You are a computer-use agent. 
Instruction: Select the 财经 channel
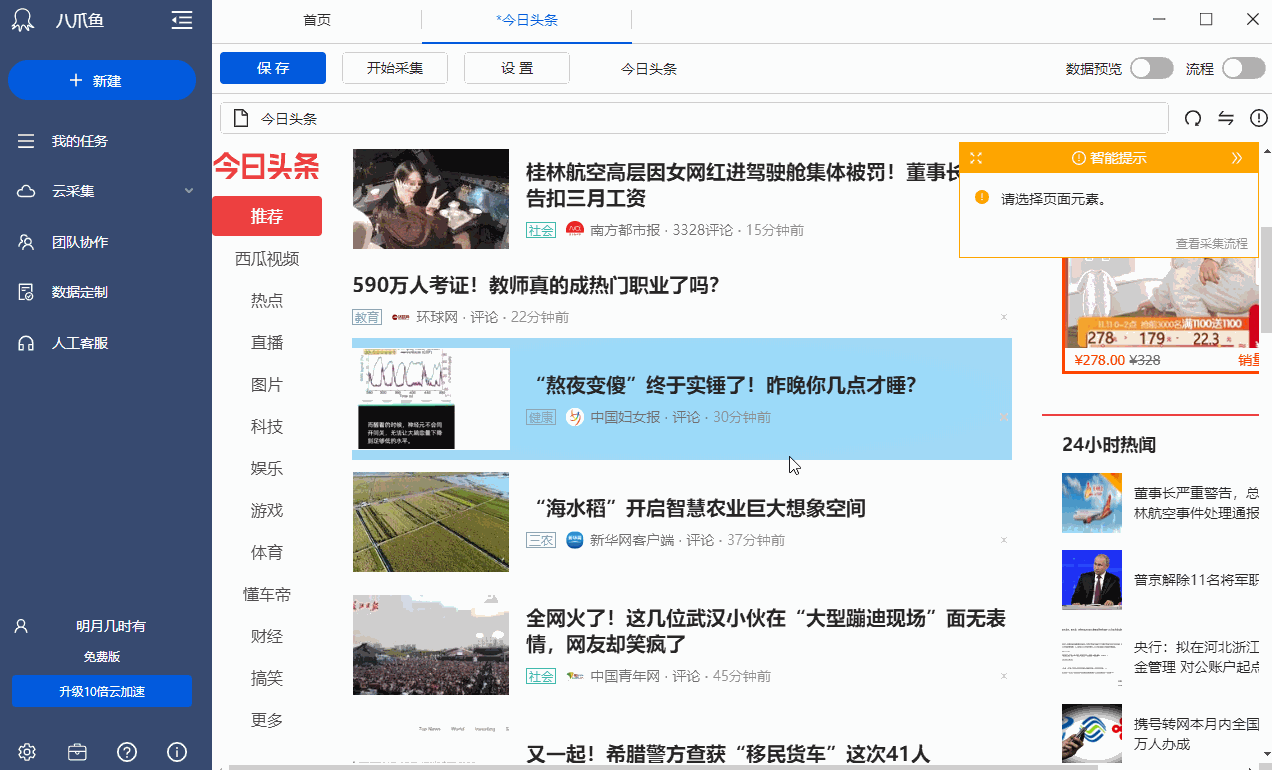pyautogui.click(x=267, y=637)
